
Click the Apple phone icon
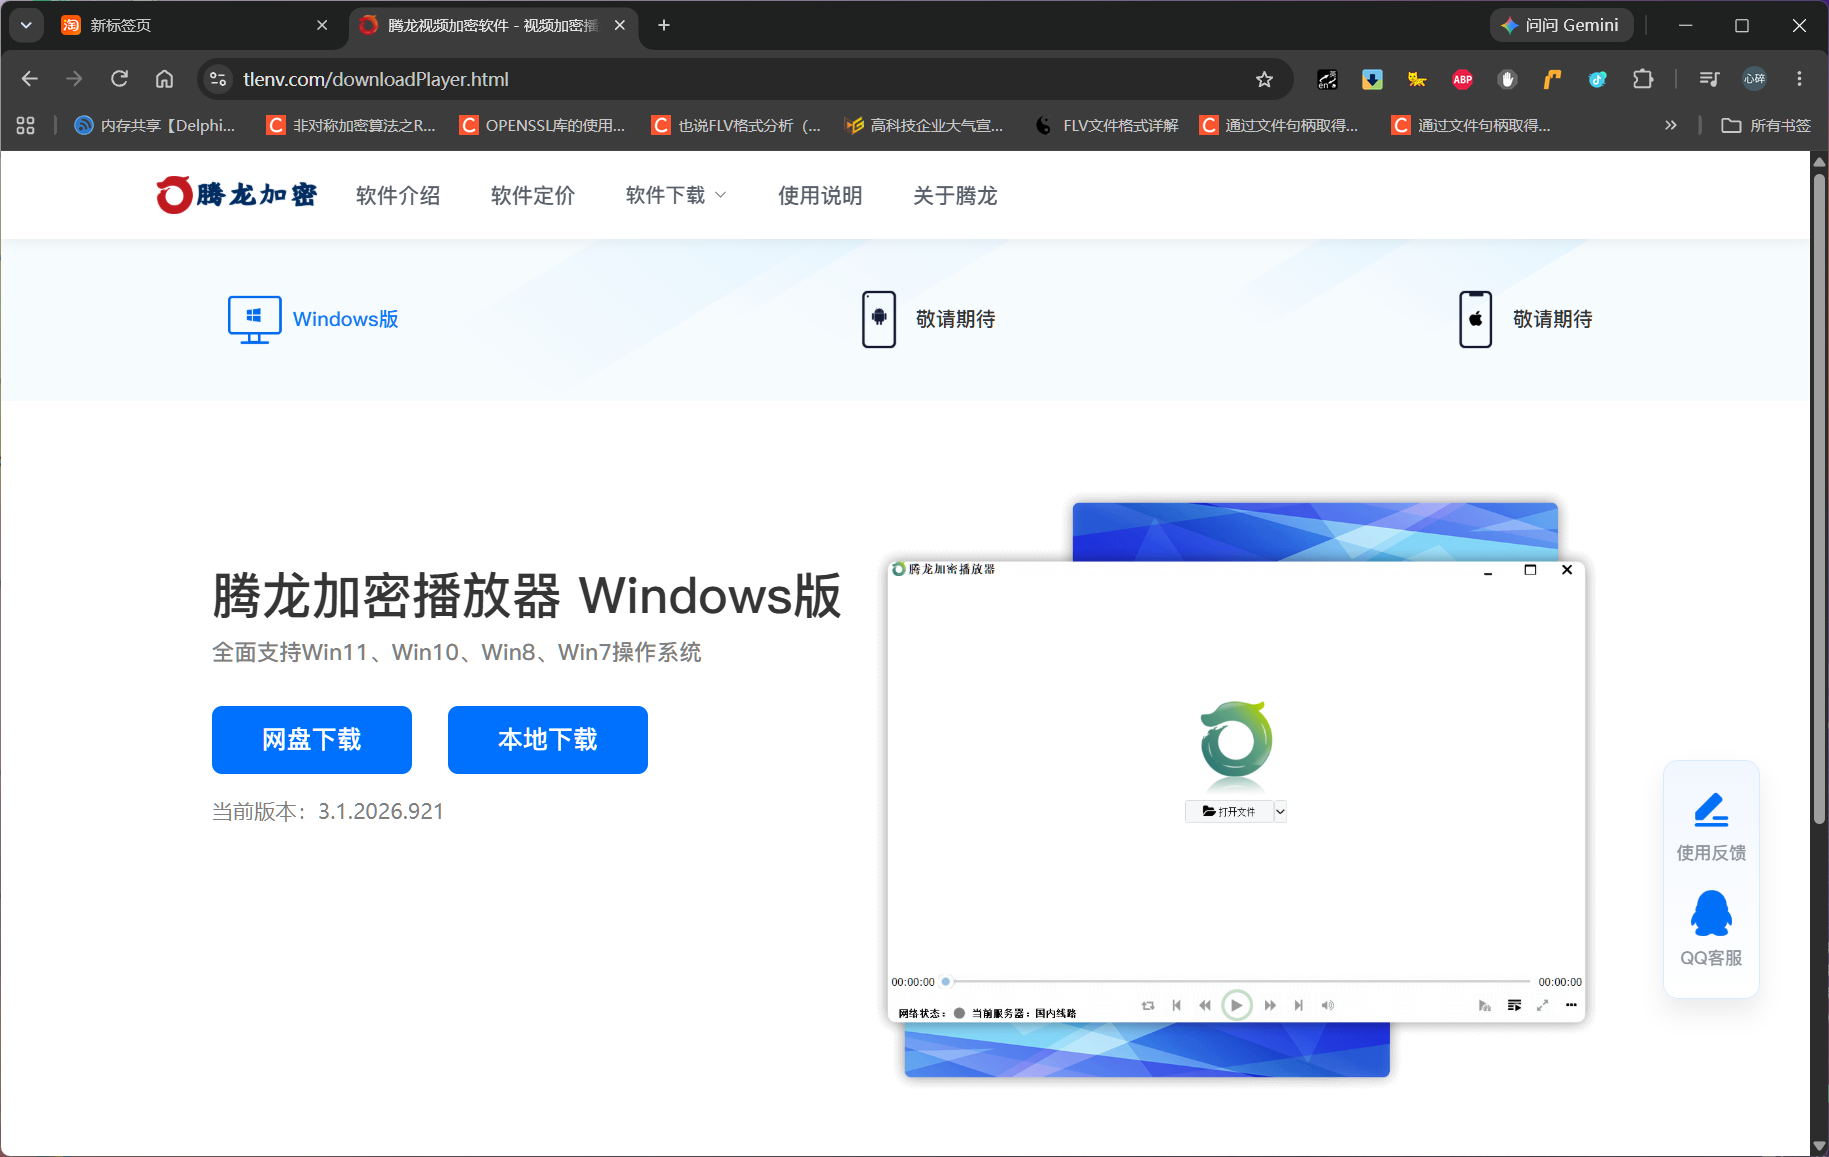pyautogui.click(x=1475, y=319)
